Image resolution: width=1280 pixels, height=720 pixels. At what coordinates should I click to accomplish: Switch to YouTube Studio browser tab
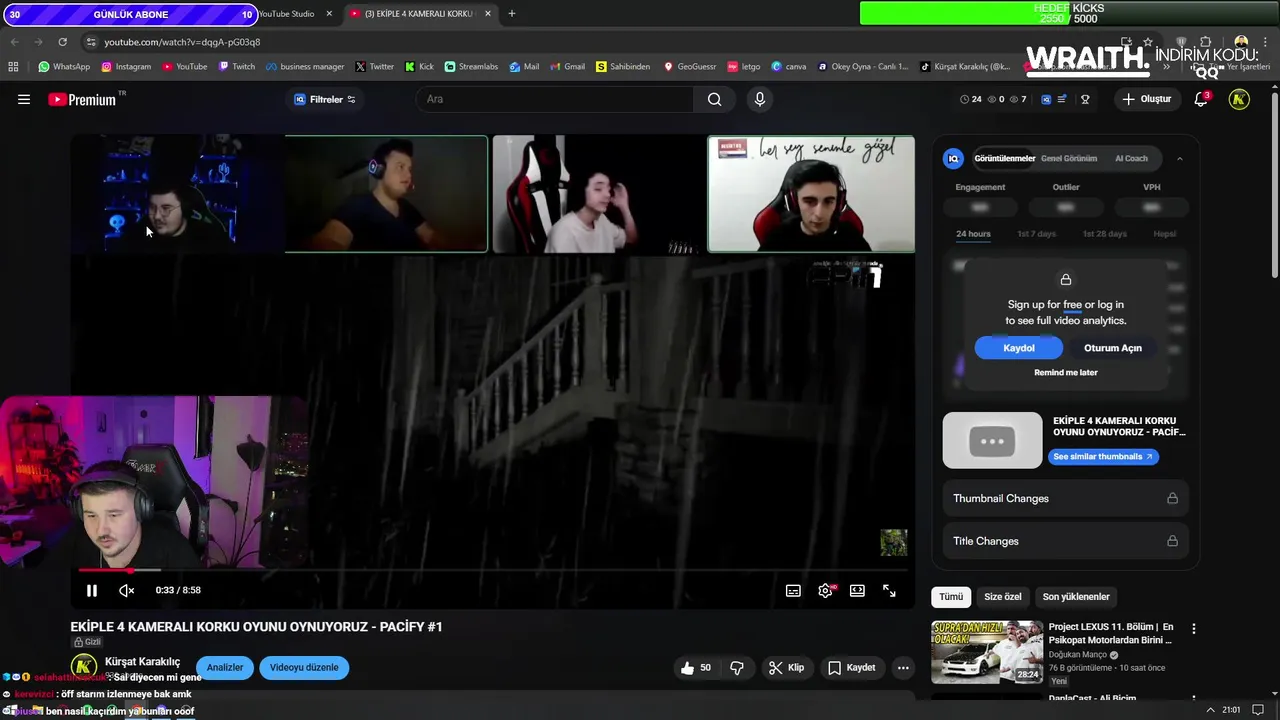click(x=286, y=14)
